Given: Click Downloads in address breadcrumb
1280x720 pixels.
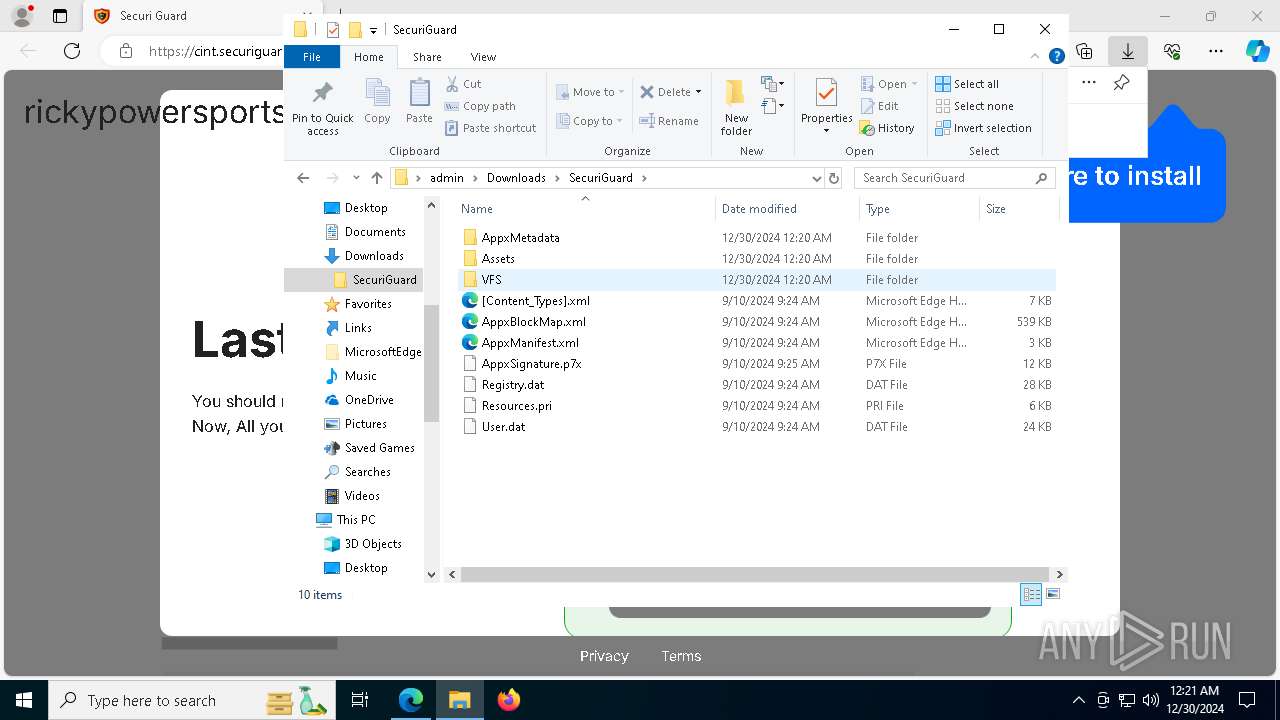Looking at the screenshot, I should click(516, 178).
